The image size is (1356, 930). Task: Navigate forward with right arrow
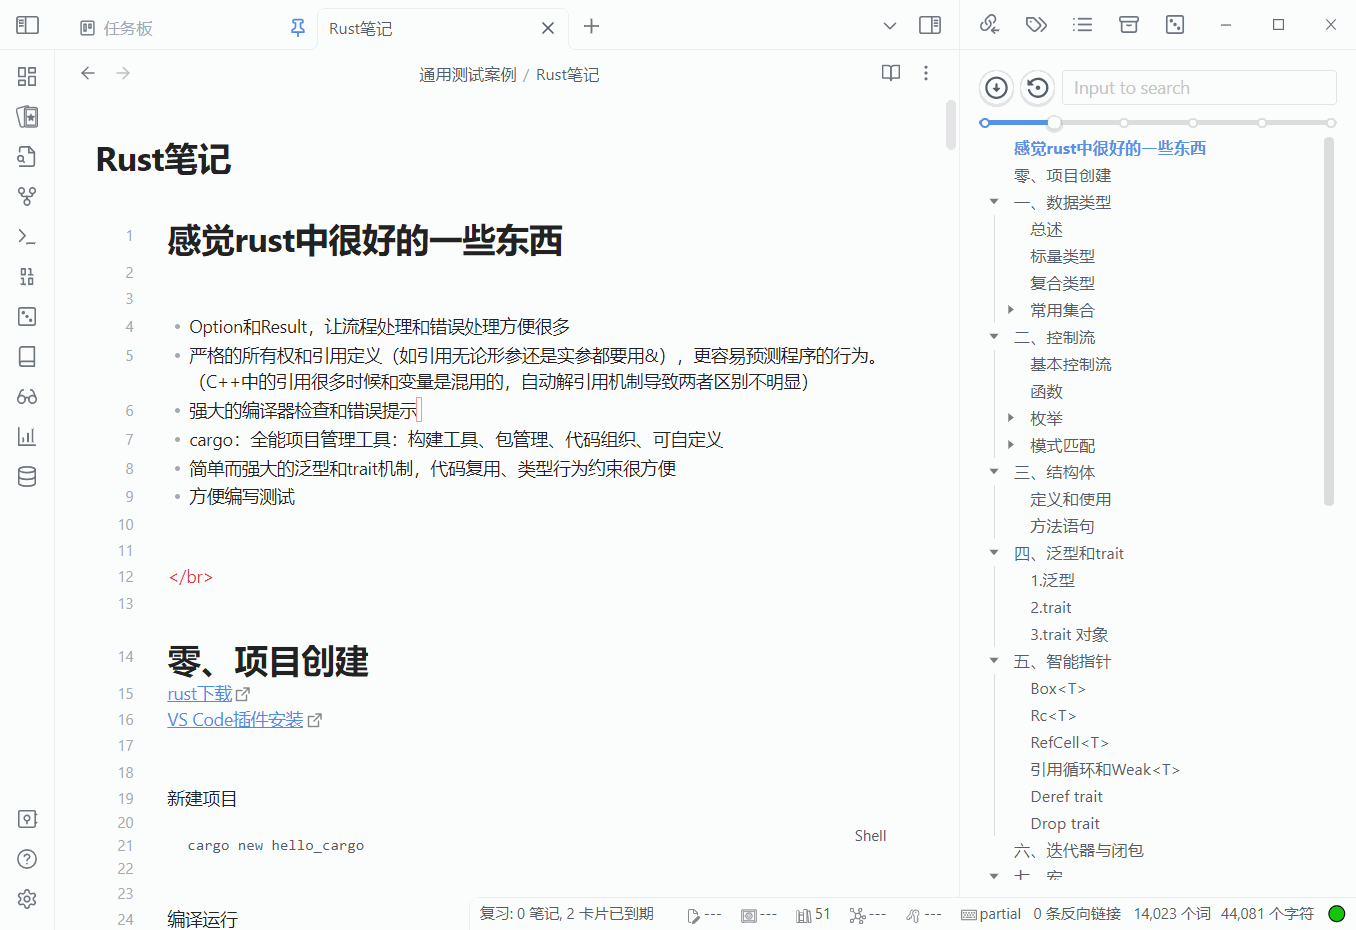(x=123, y=73)
